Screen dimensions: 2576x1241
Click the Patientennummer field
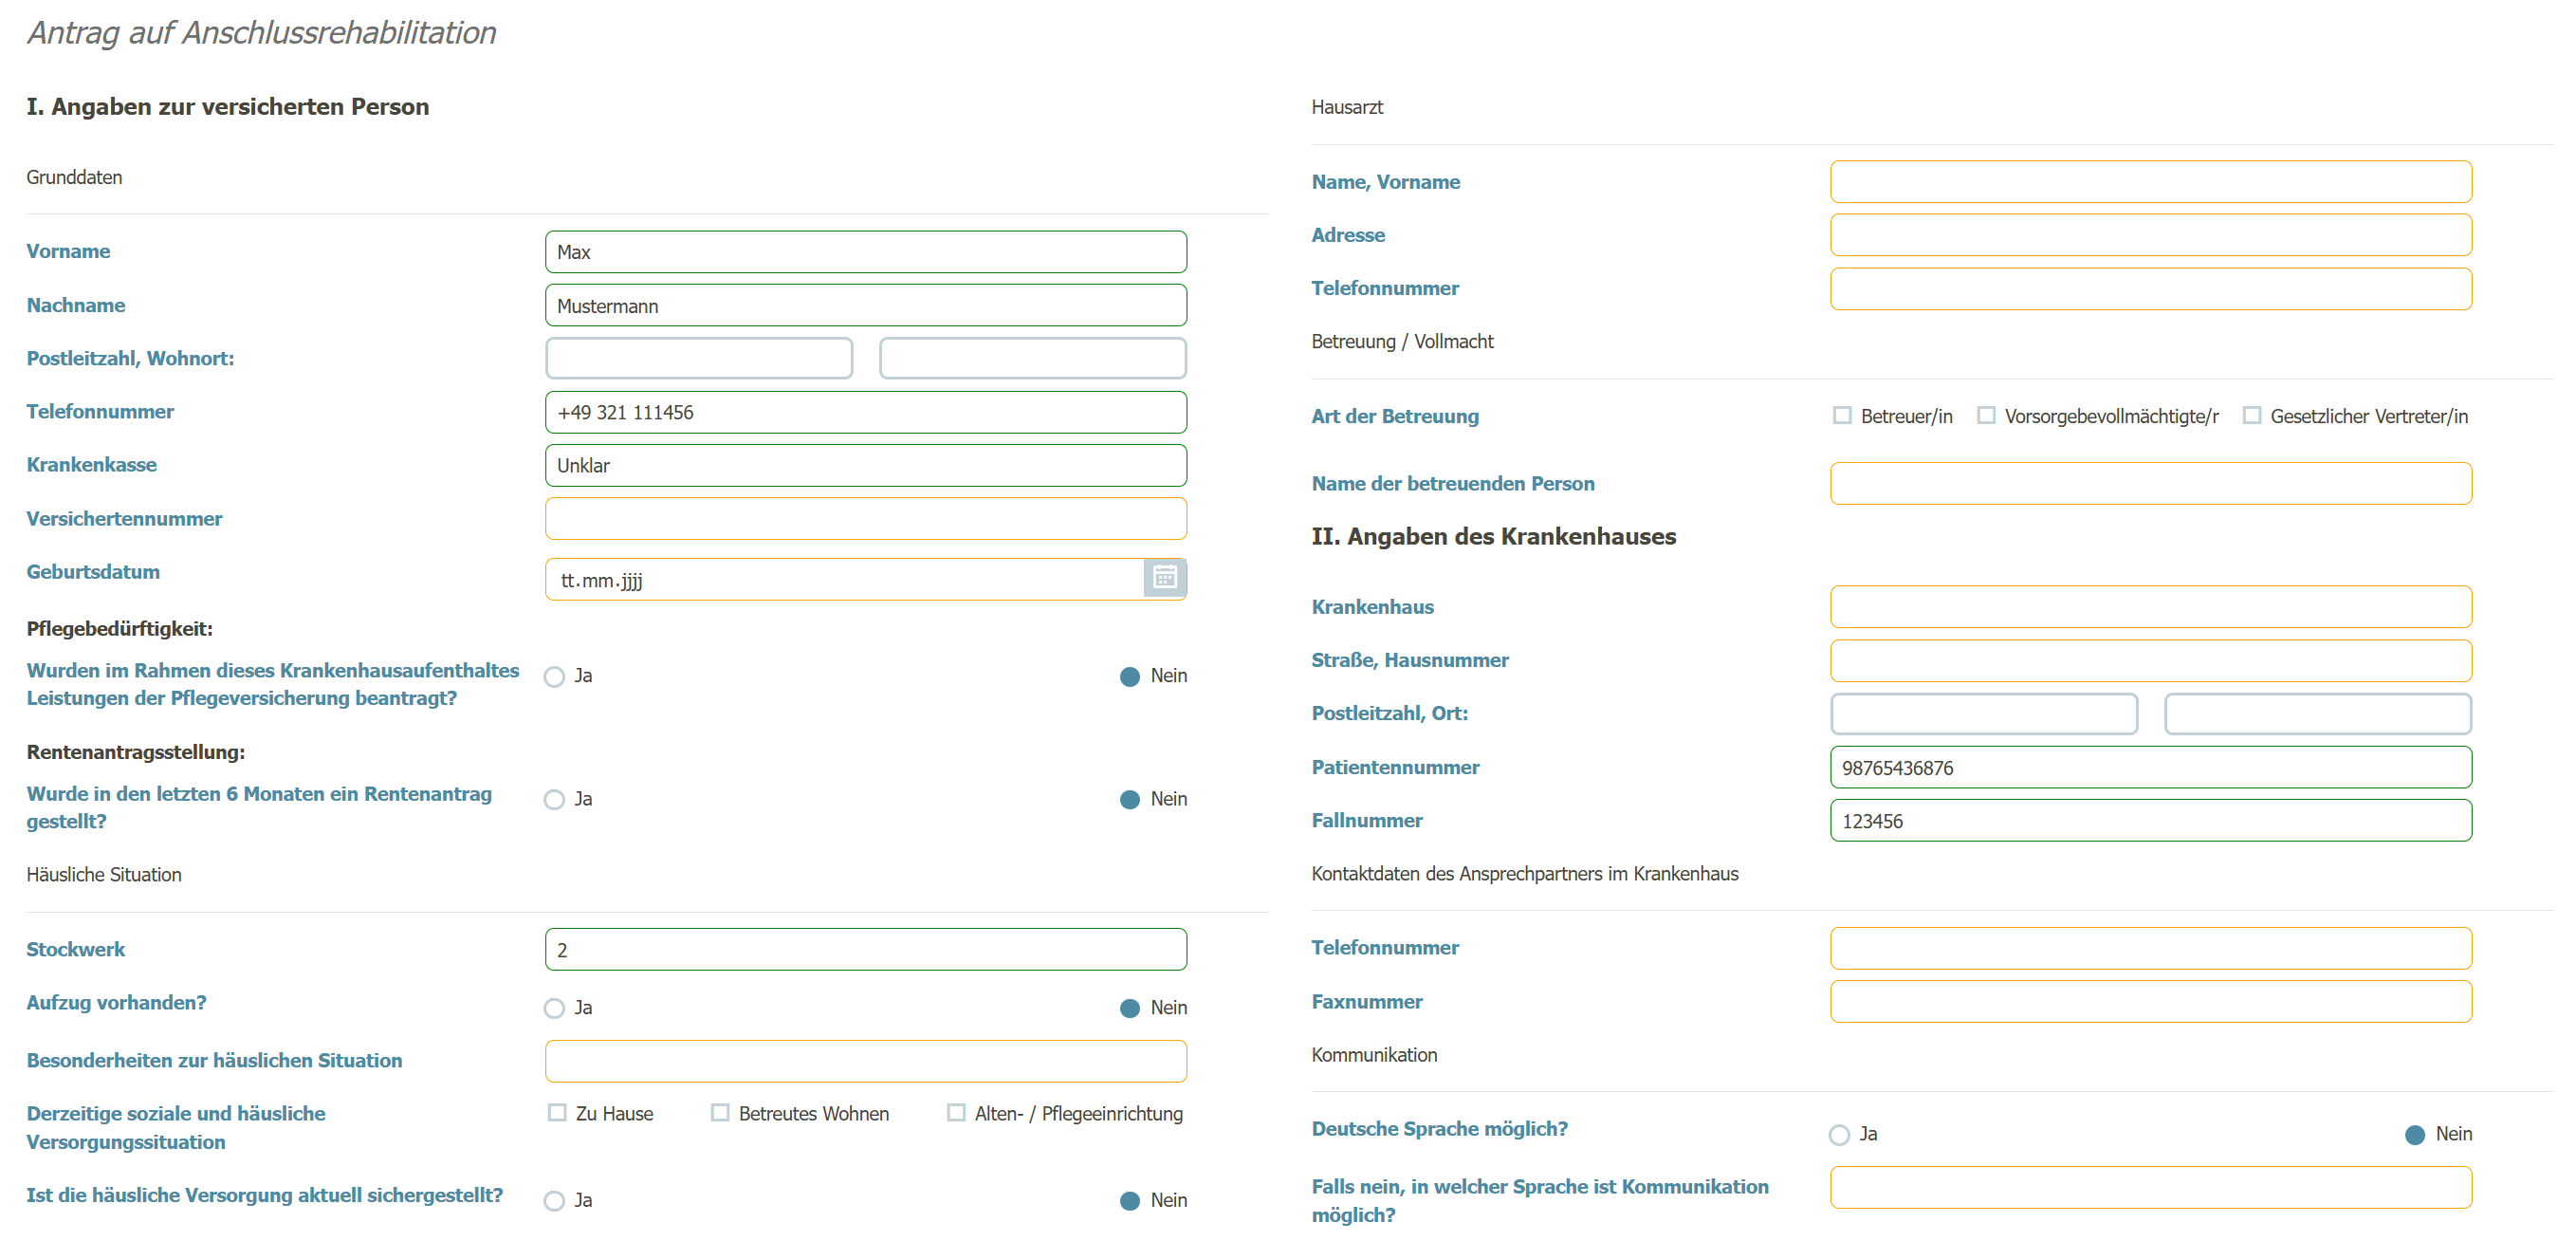pos(2150,767)
